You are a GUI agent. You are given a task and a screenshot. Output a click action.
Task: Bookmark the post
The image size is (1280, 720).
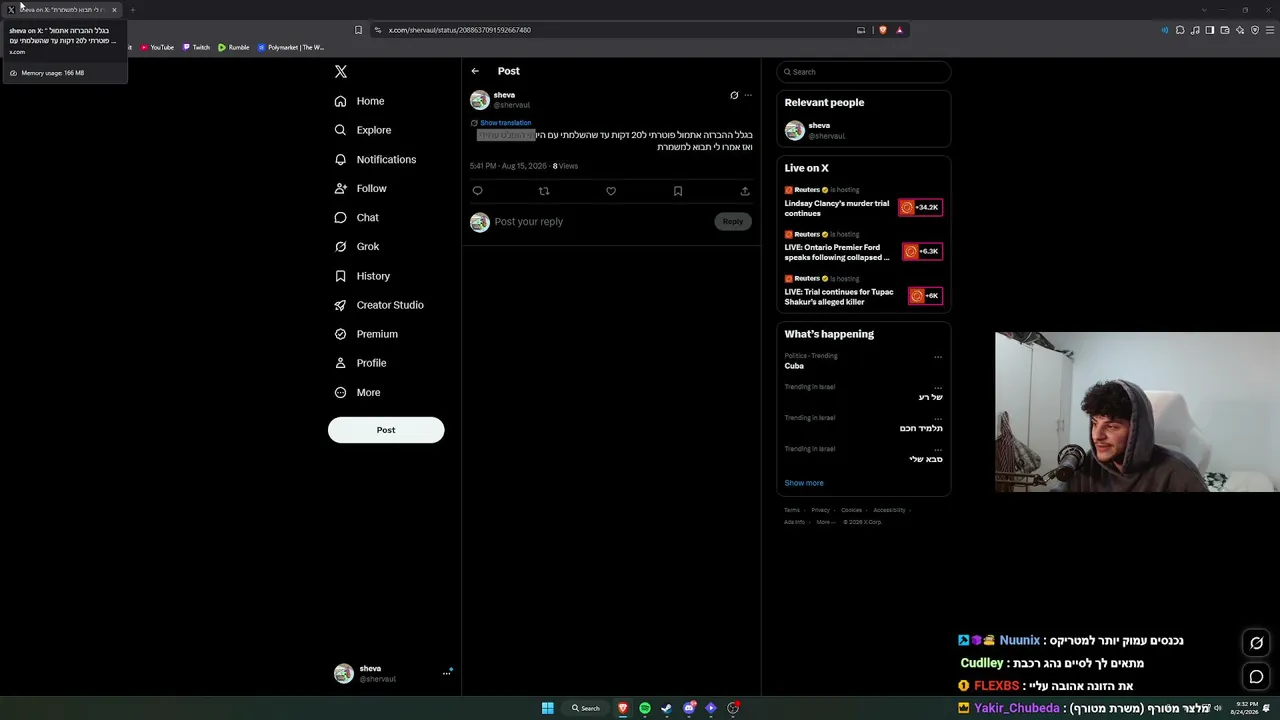pyautogui.click(x=678, y=191)
